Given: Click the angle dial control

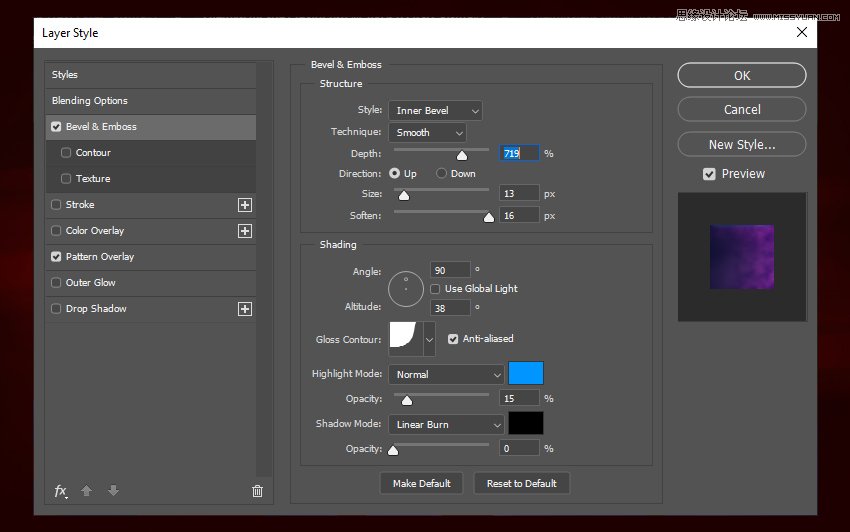Looking at the screenshot, I should [x=406, y=288].
